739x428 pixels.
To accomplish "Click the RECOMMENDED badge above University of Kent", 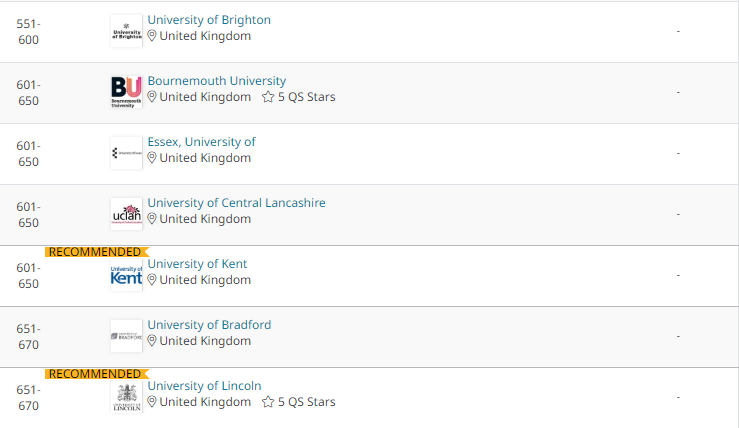I will click(x=97, y=252).
